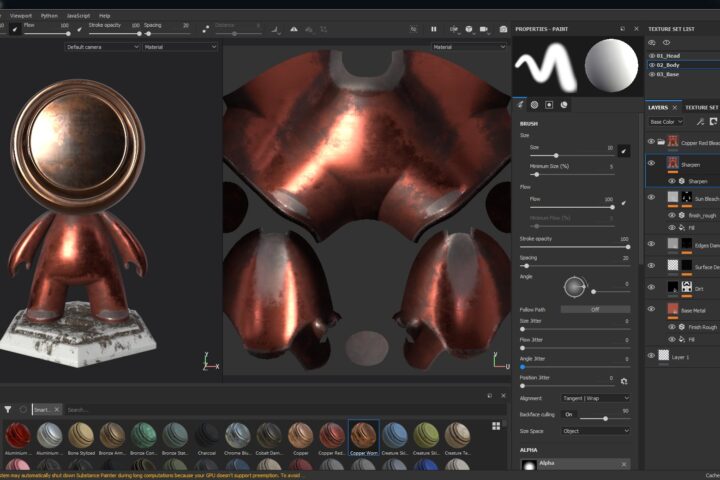This screenshot has height=480, width=720.
Task: Hide the 01_Head texture set
Action: (x=652, y=56)
